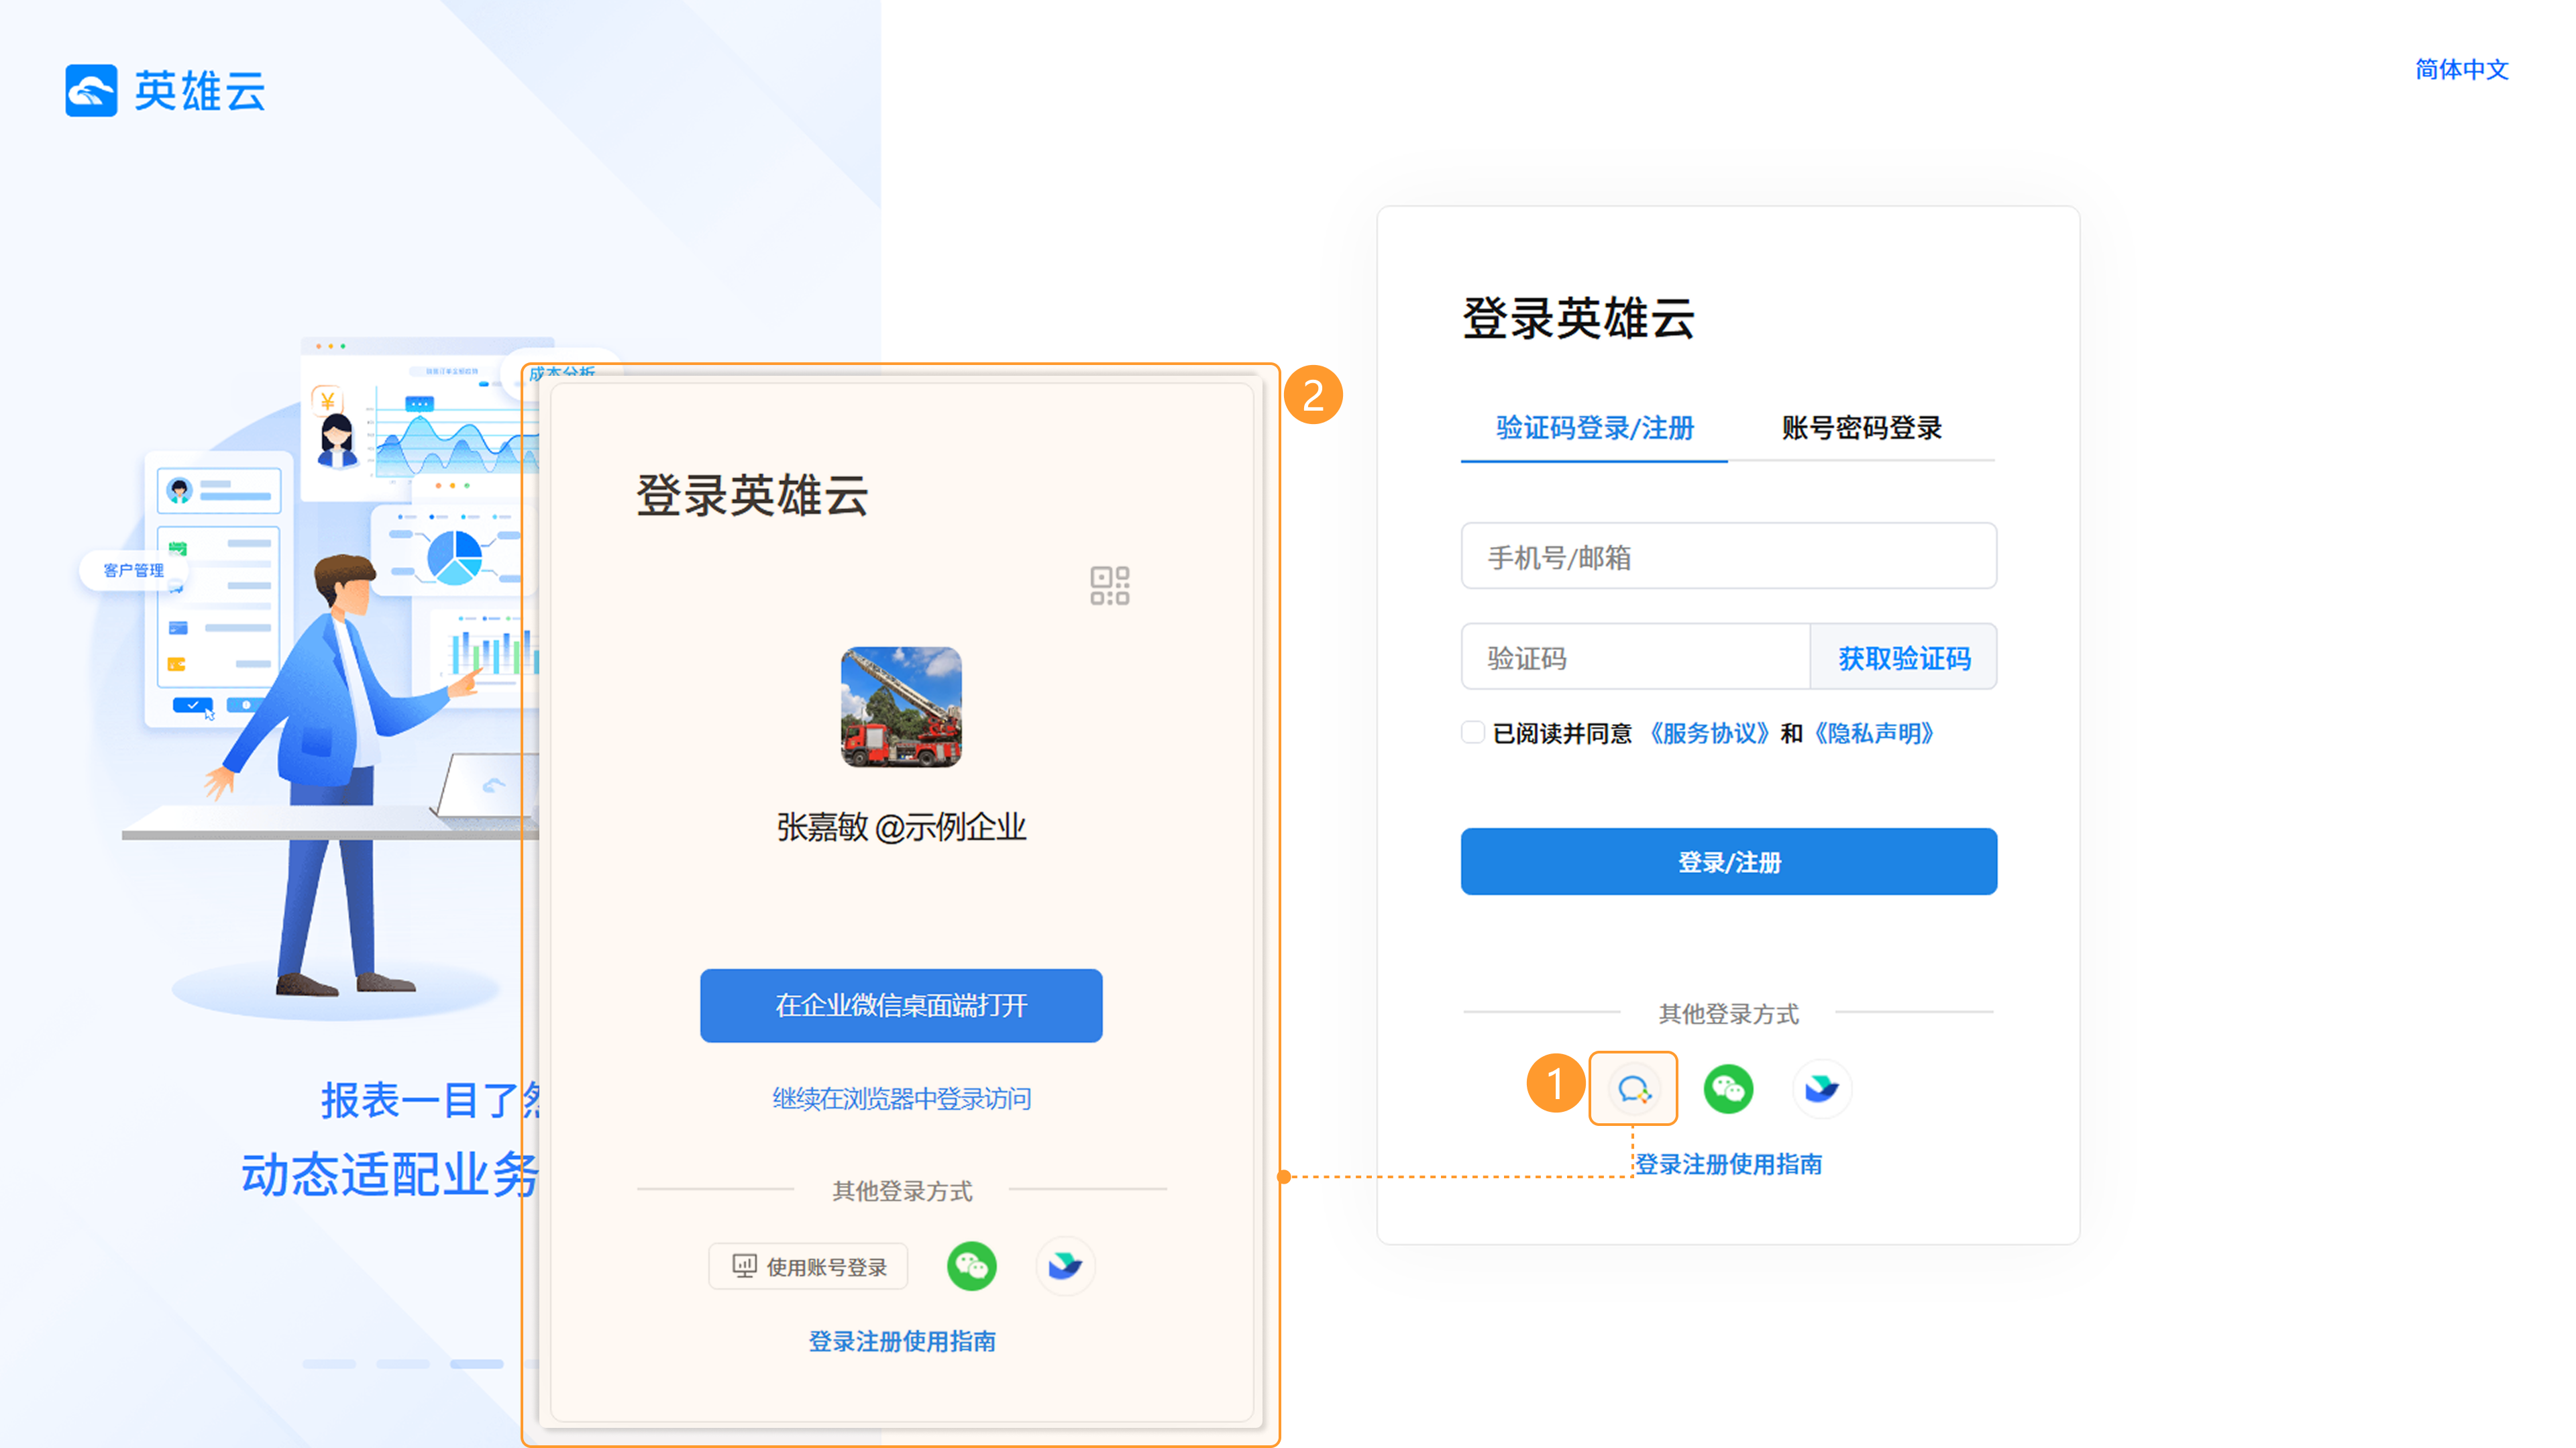Open 登录注册使用指南 link in popup card

[x=901, y=1341]
